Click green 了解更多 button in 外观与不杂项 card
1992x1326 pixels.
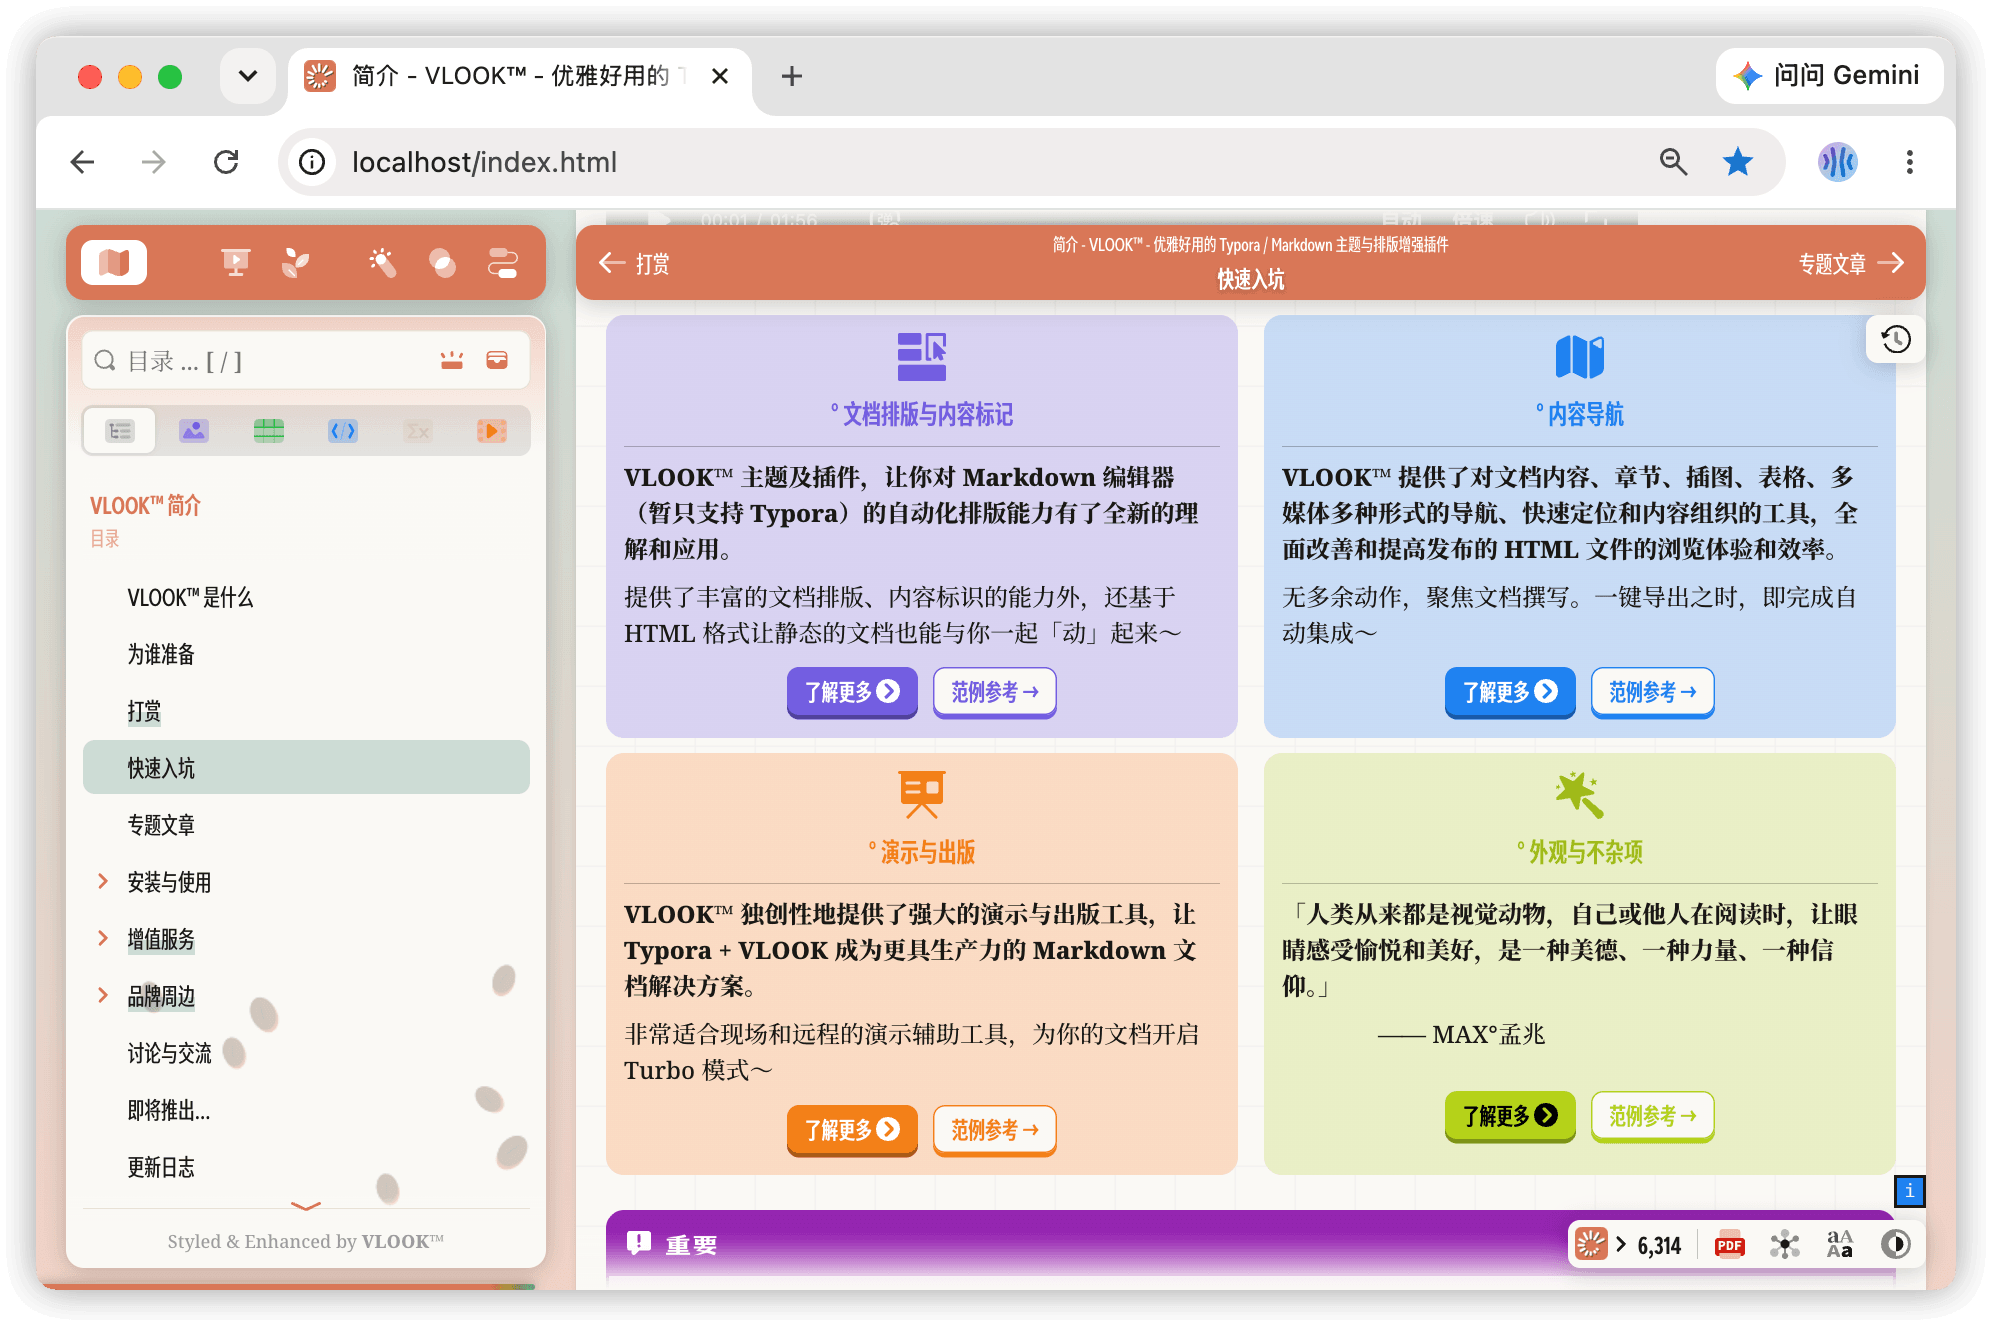1510,1116
